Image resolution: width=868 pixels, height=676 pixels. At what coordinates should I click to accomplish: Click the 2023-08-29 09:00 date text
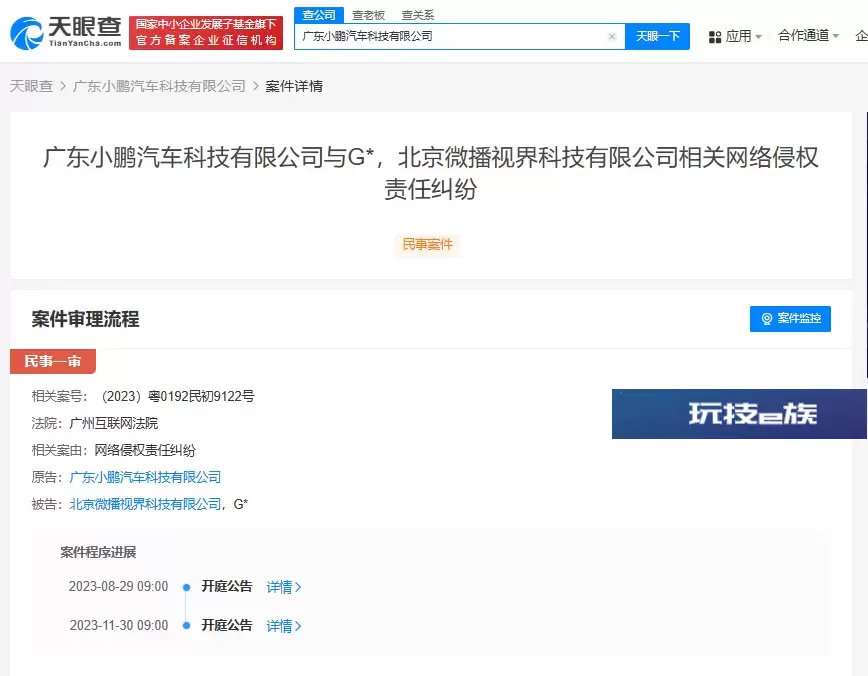[x=118, y=586]
